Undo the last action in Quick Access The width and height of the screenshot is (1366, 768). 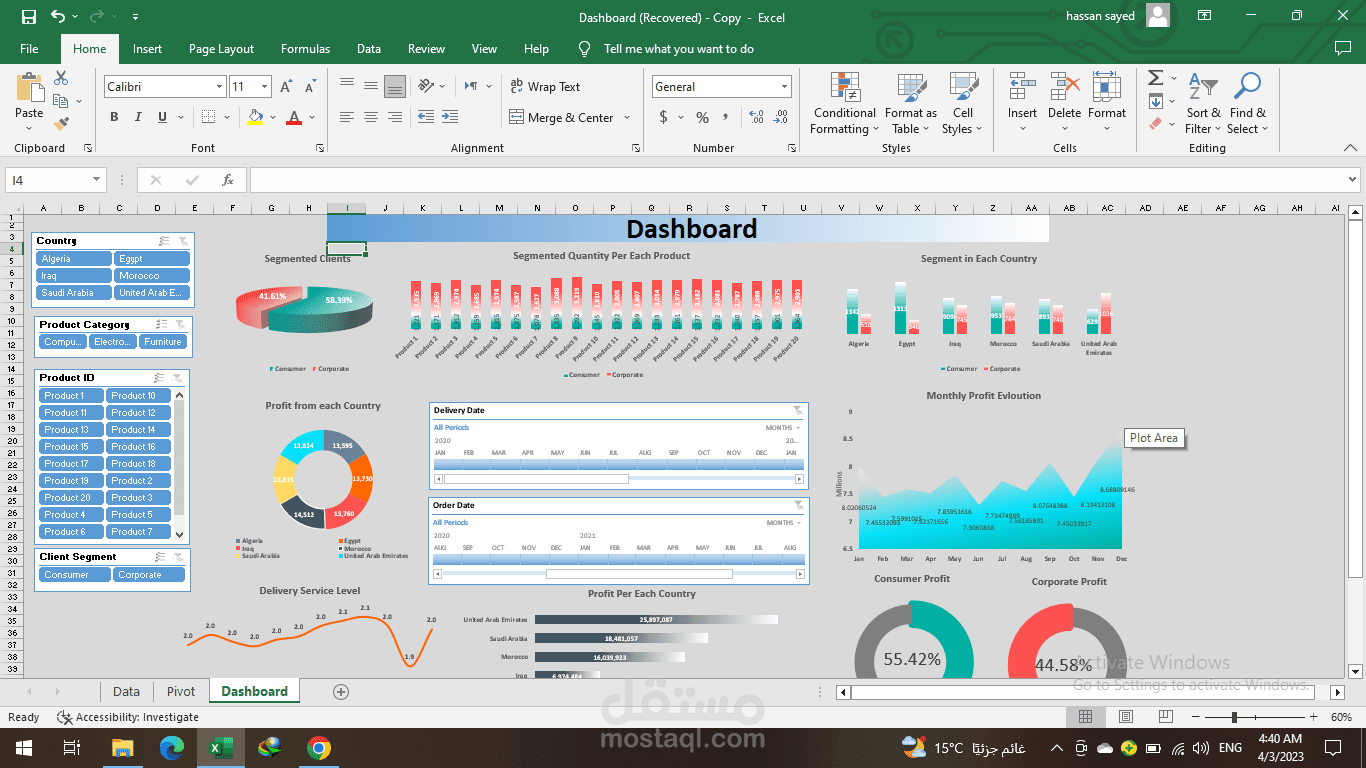58,17
